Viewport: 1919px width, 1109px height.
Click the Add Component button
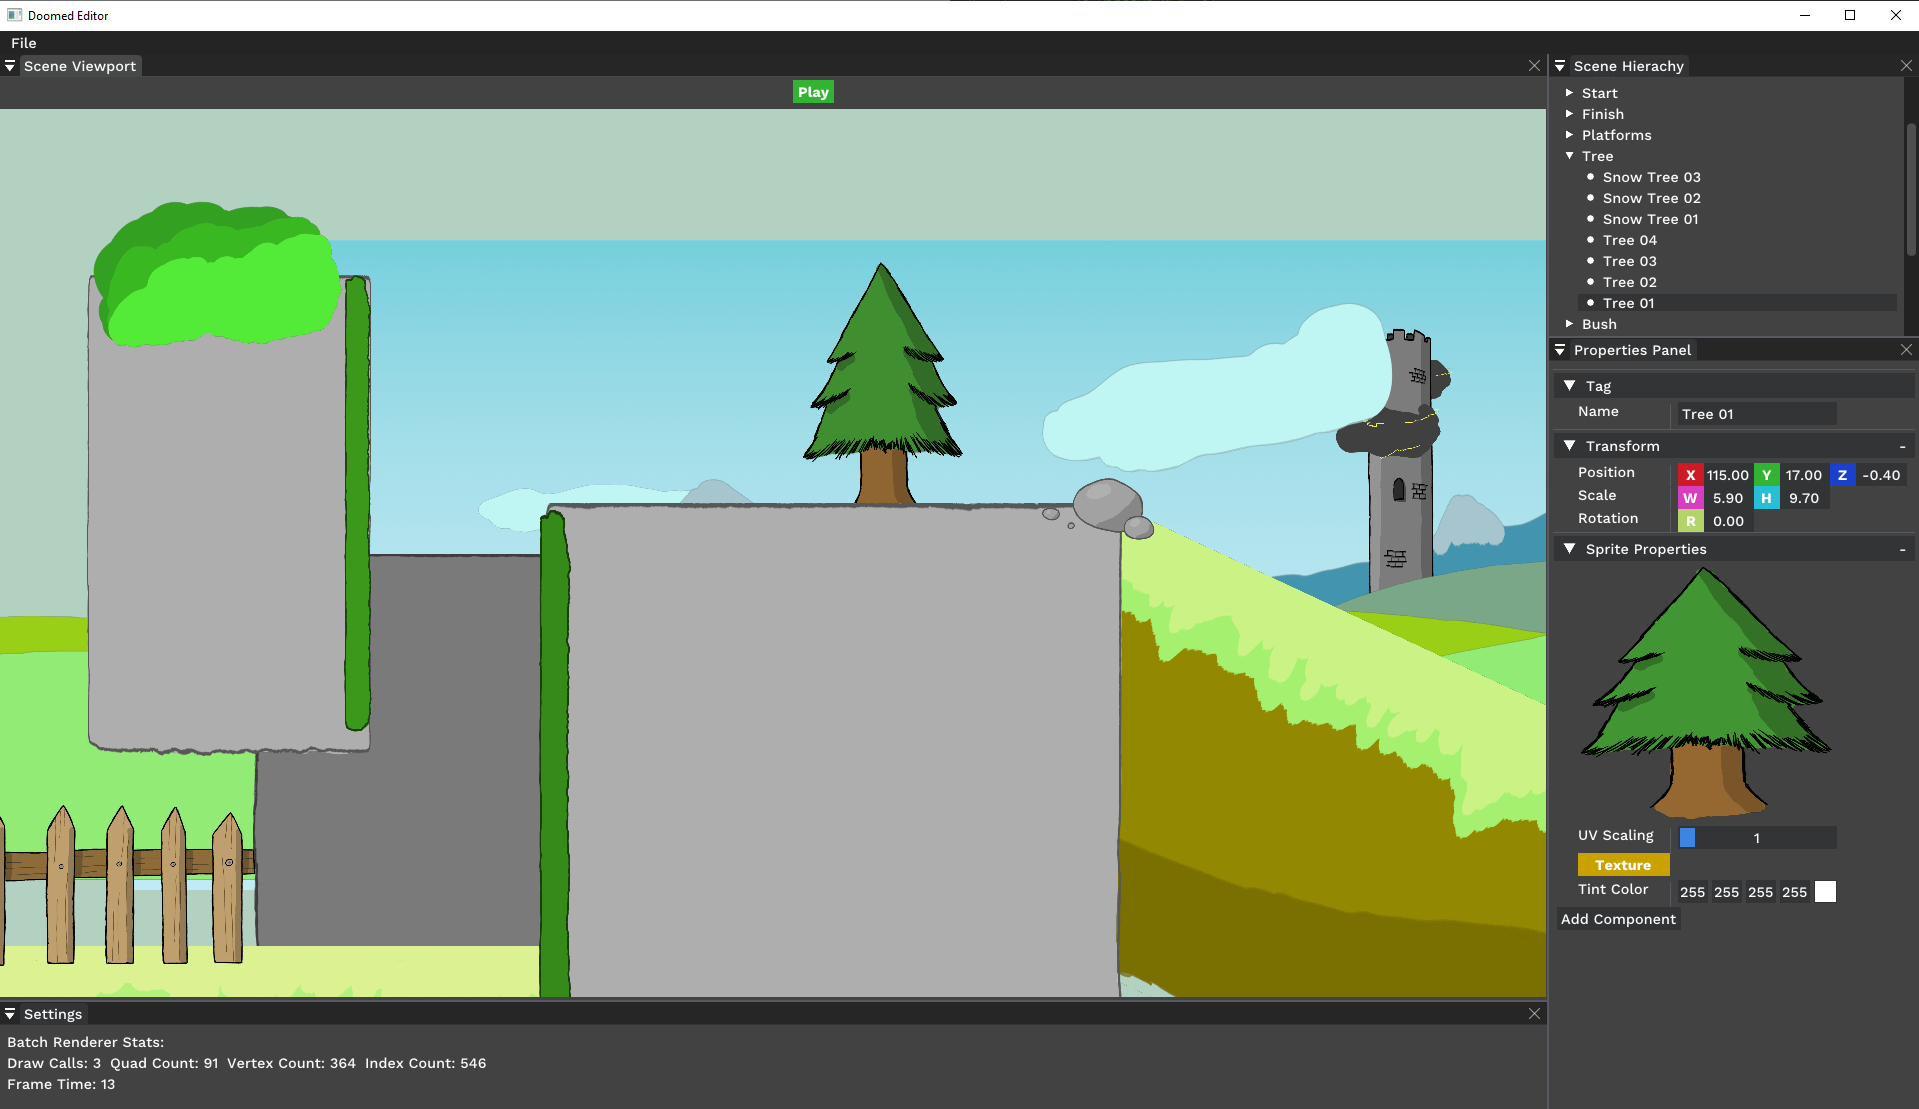tap(1618, 919)
